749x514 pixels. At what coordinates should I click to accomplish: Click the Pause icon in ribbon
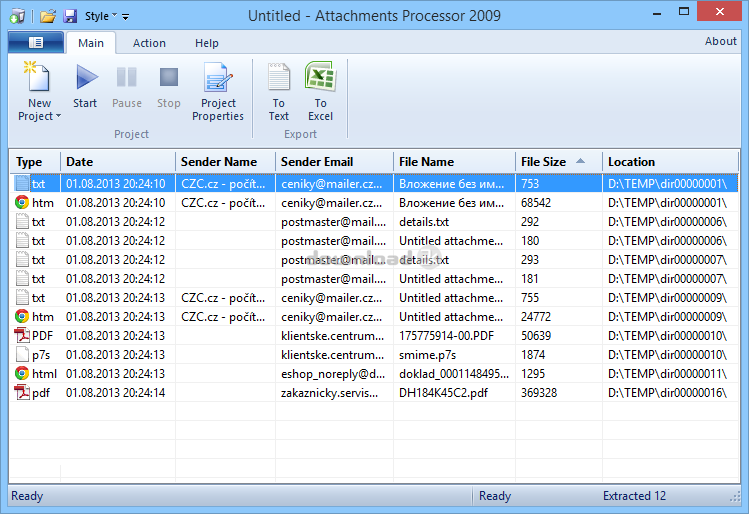click(x=127, y=78)
